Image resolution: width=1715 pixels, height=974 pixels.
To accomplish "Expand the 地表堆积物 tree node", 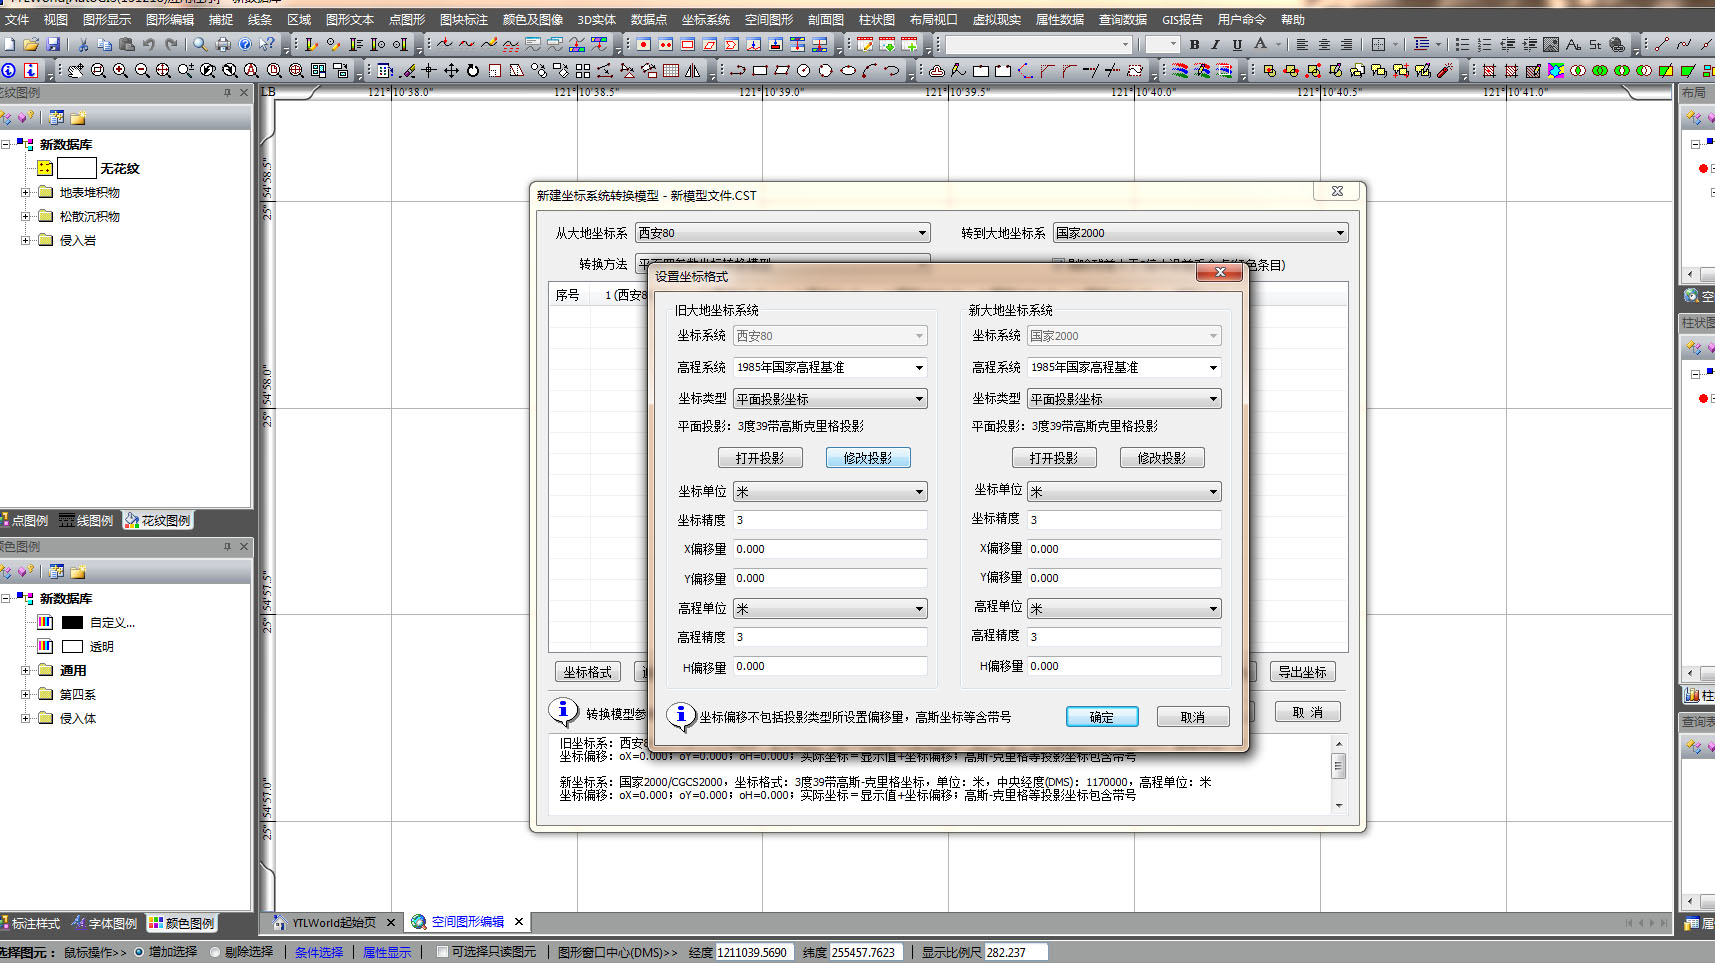I will (26, 192).
